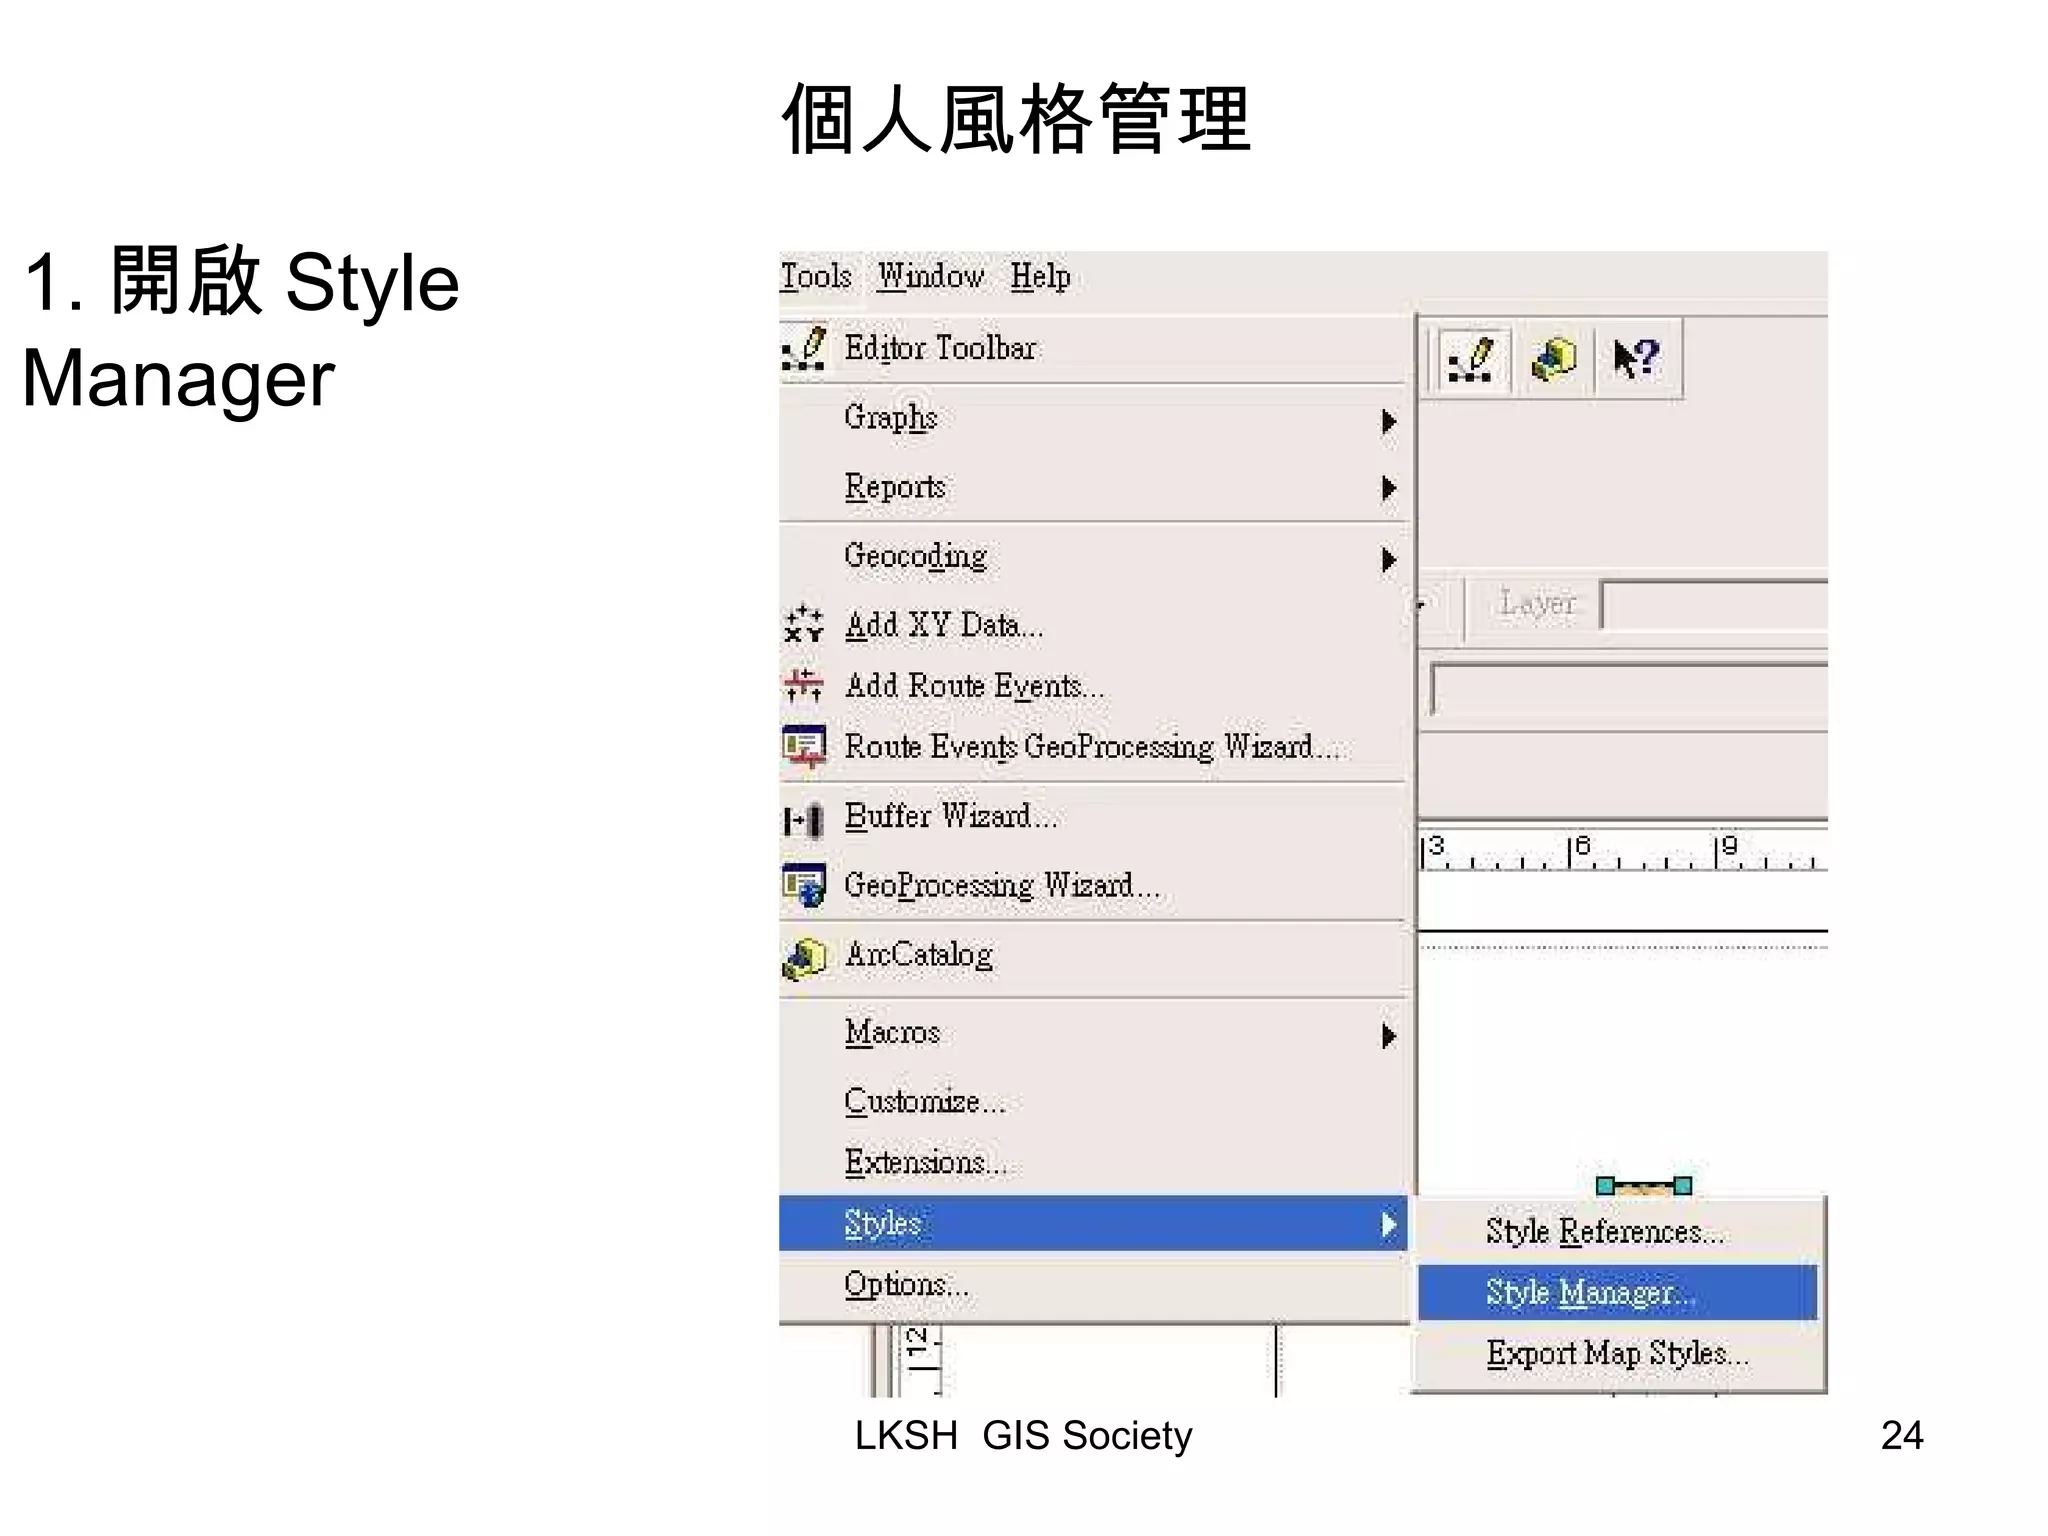Image resolution: width=2048 pixels, height=1536 pixels.
Task: Launch GeoProcessing Wizard...
Action: click(x=1092, y=885)
